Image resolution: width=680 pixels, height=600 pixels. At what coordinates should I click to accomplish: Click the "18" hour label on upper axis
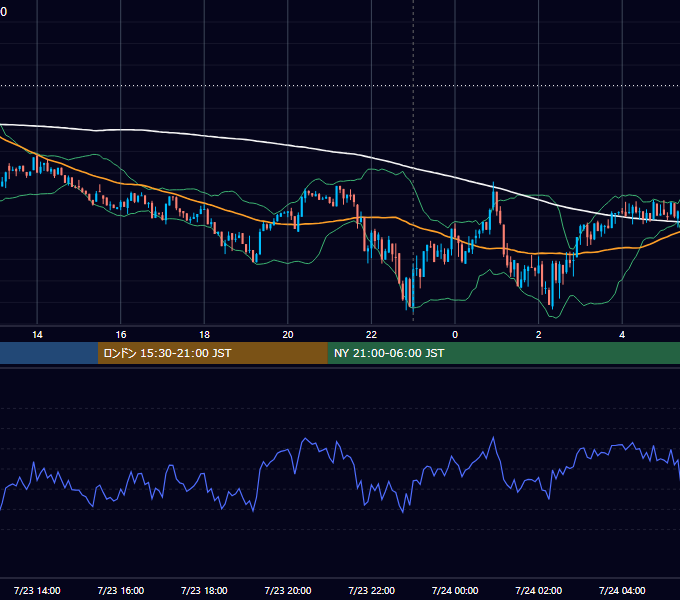[x=204, y=335]
